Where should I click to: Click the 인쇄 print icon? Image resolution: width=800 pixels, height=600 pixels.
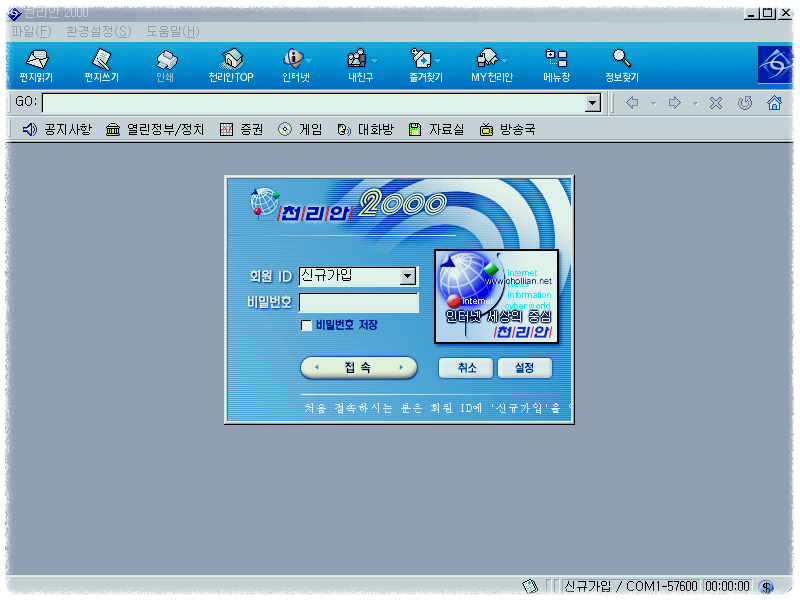point(165,66)
